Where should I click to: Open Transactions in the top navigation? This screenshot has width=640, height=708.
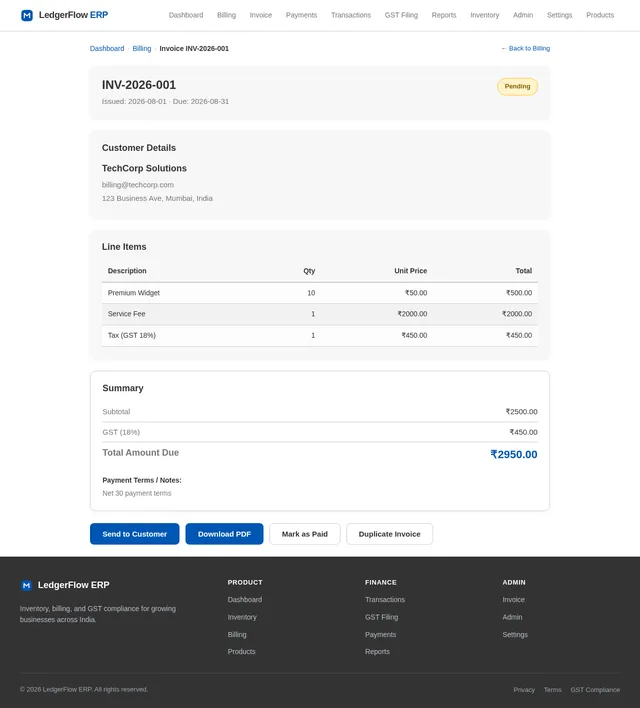[350, 15]
